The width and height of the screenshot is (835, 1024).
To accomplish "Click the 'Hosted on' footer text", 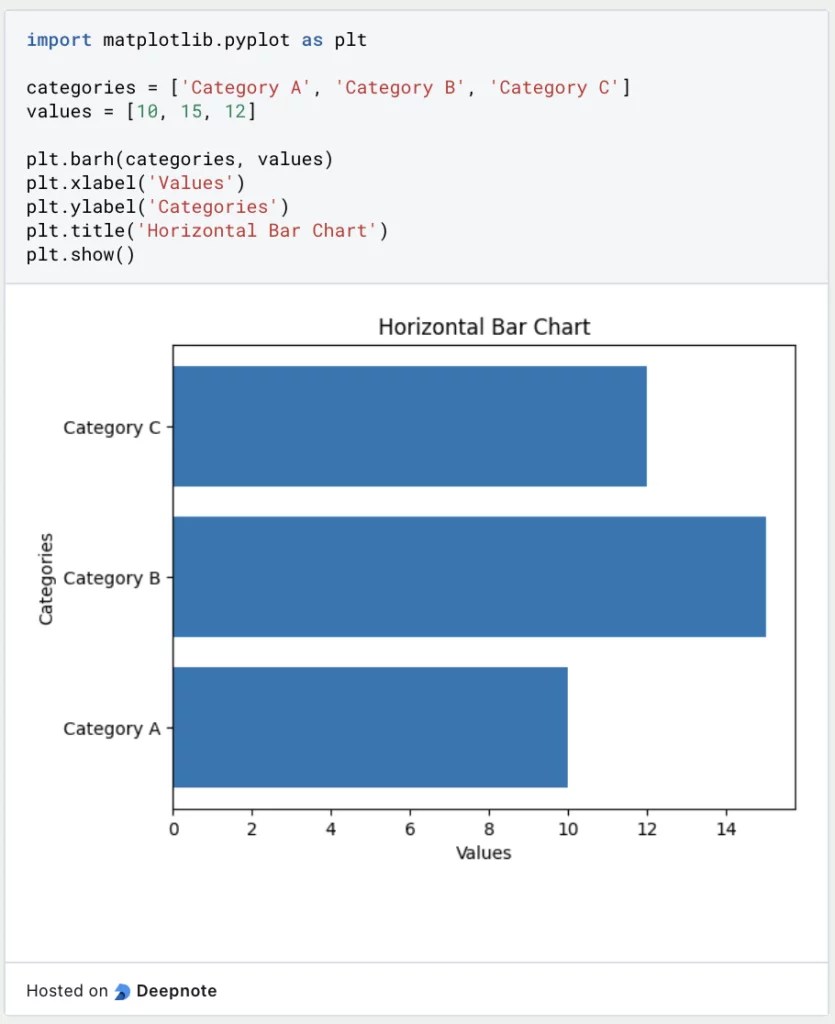I will point(67,991).
